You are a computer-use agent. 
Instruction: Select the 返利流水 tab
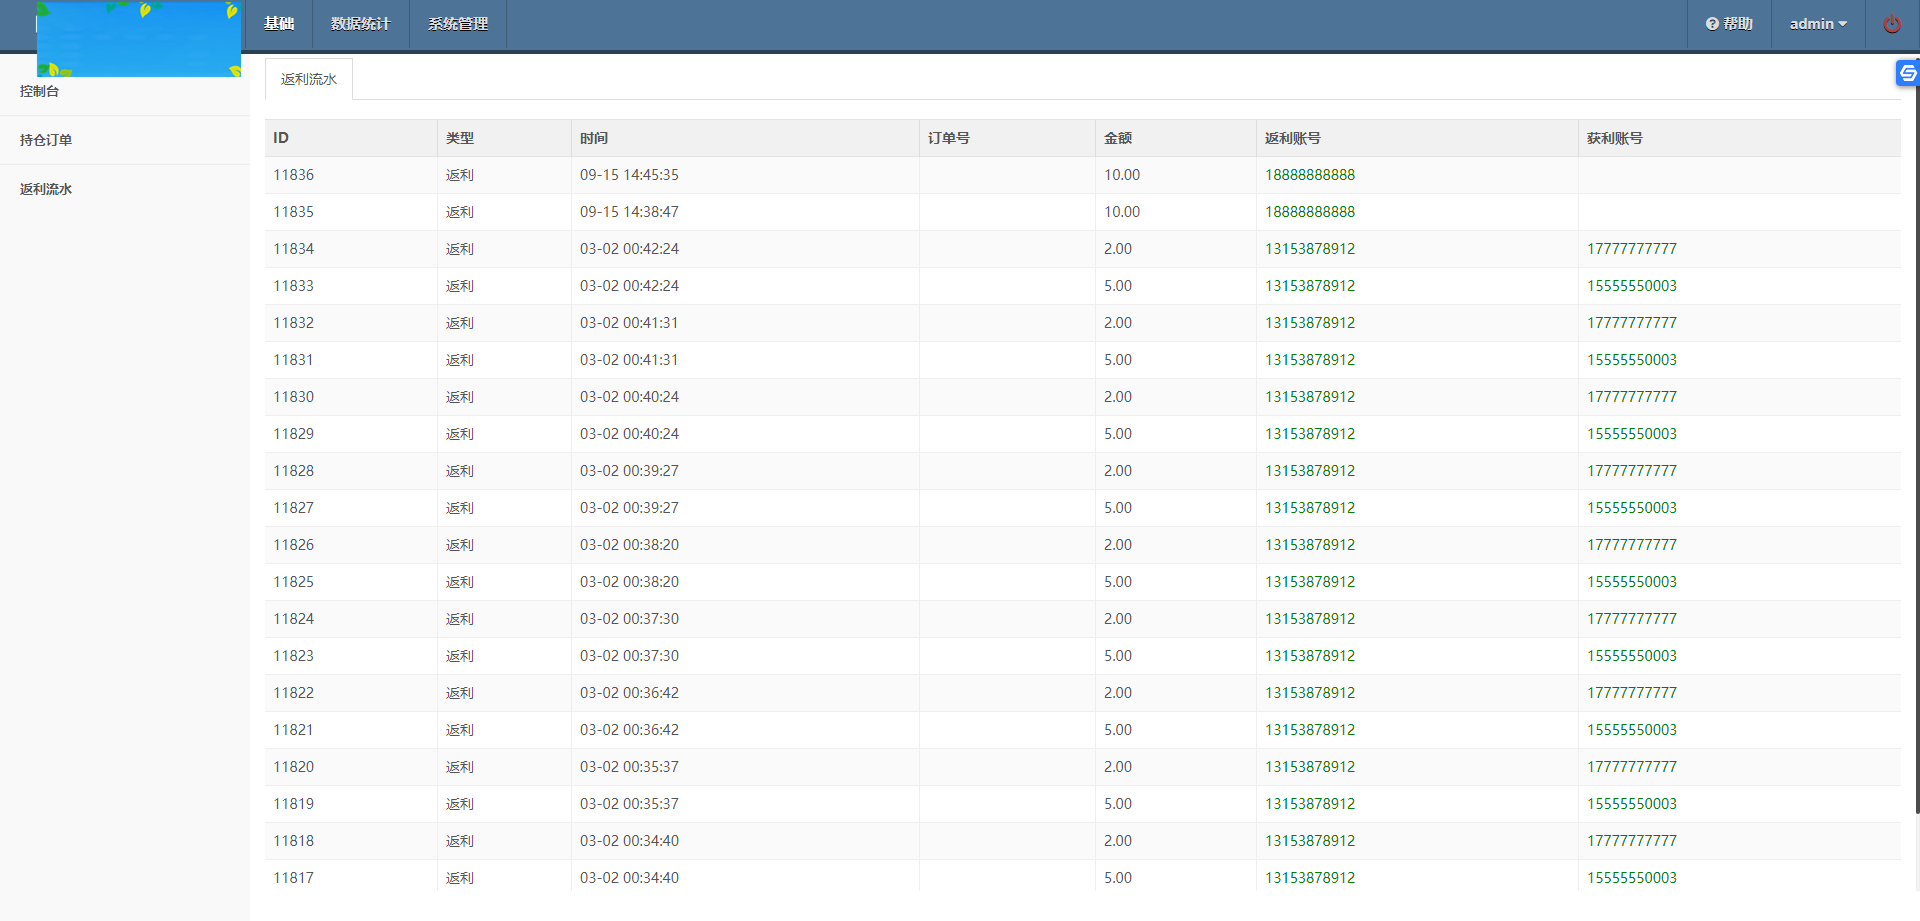pos(308,79)
